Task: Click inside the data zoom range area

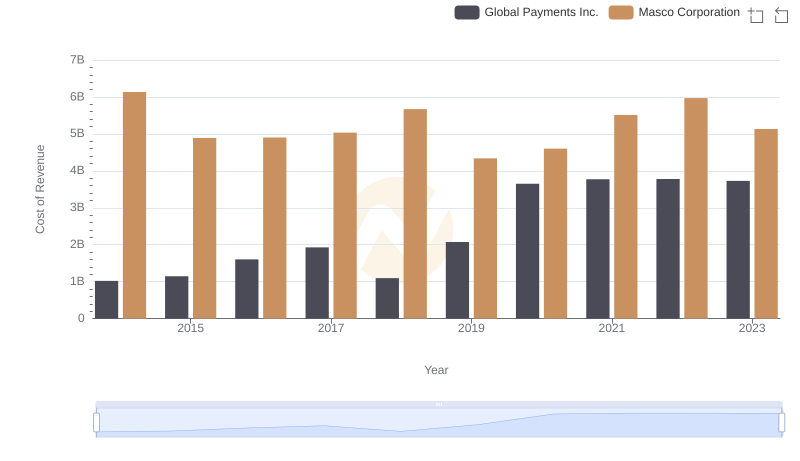Action: (x=439, y=422)
